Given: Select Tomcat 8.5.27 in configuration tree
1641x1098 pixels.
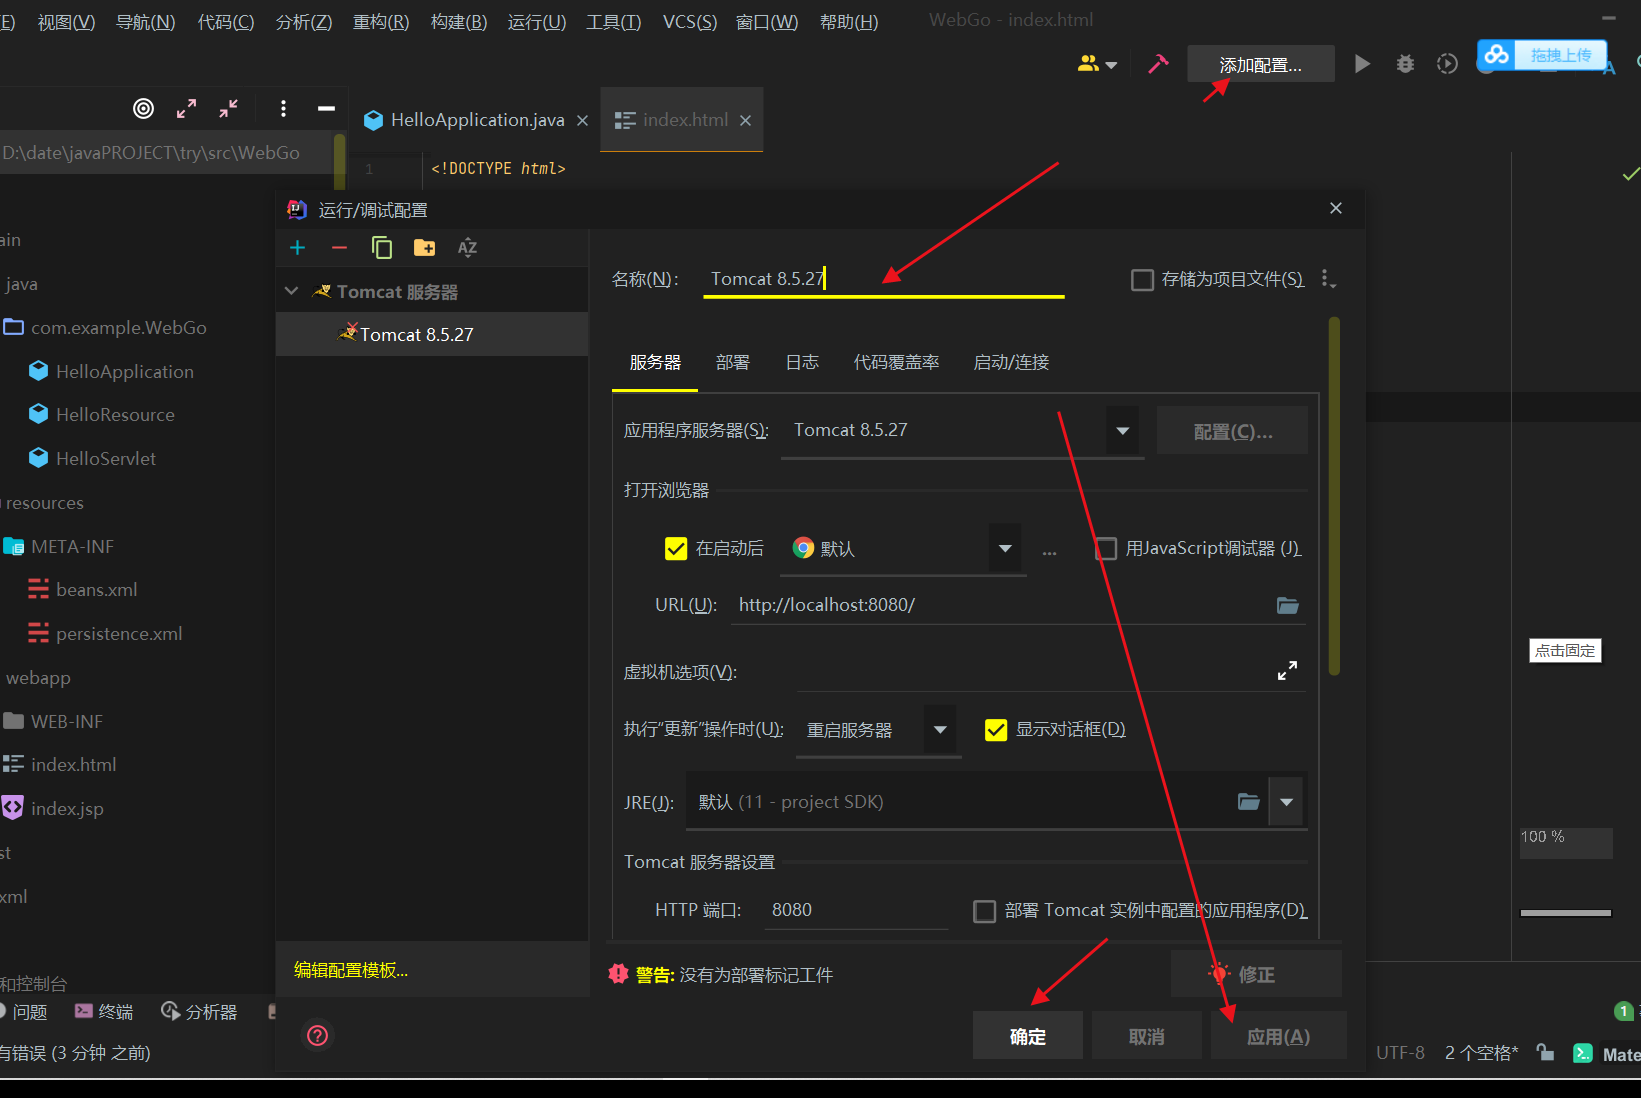Looking at the screenshot, I should 432,334.
